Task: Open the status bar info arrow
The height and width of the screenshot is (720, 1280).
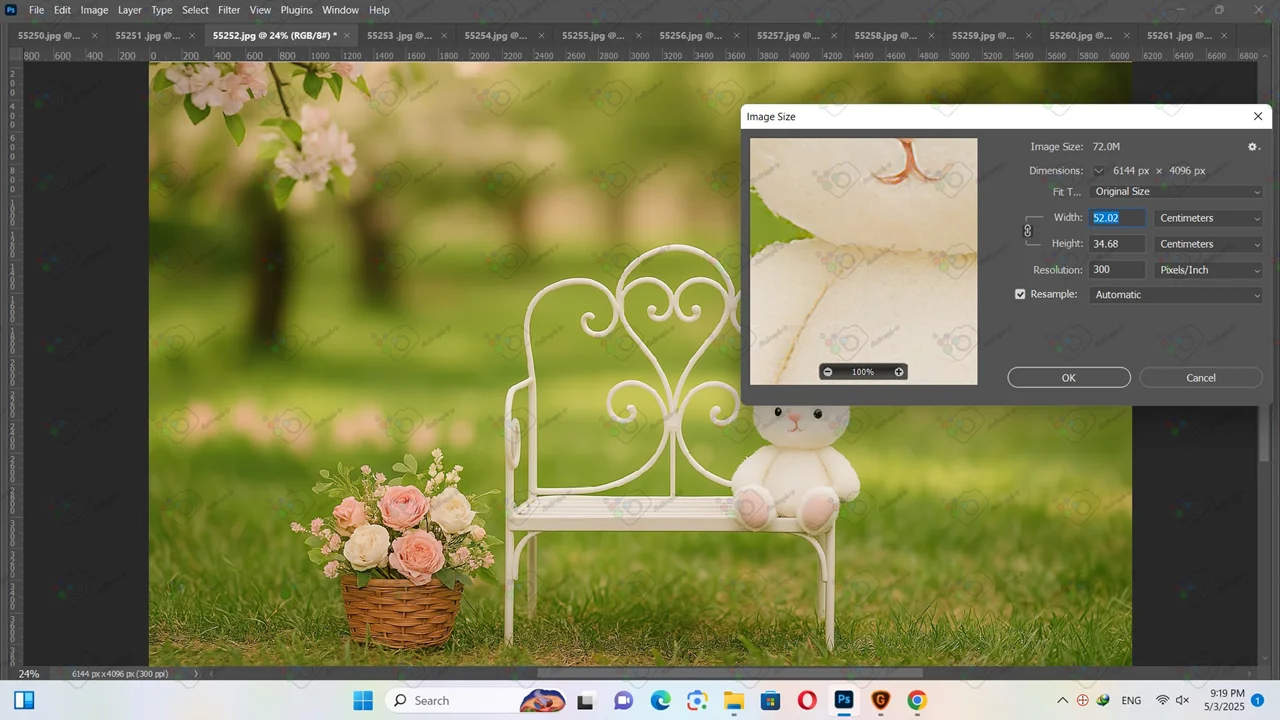Action: [x=196, y=674]
